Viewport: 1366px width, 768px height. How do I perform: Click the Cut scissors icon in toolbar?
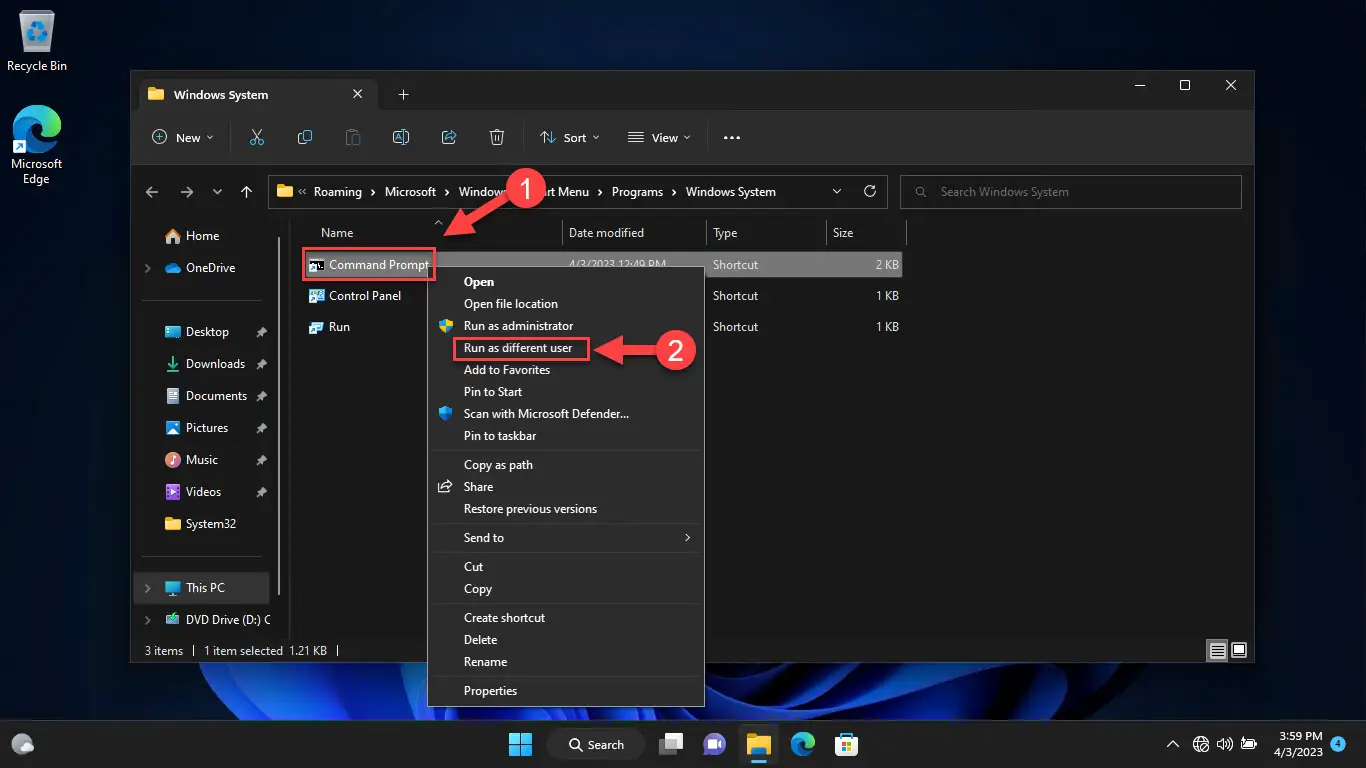pyautogui.click(x=257, y=137)
